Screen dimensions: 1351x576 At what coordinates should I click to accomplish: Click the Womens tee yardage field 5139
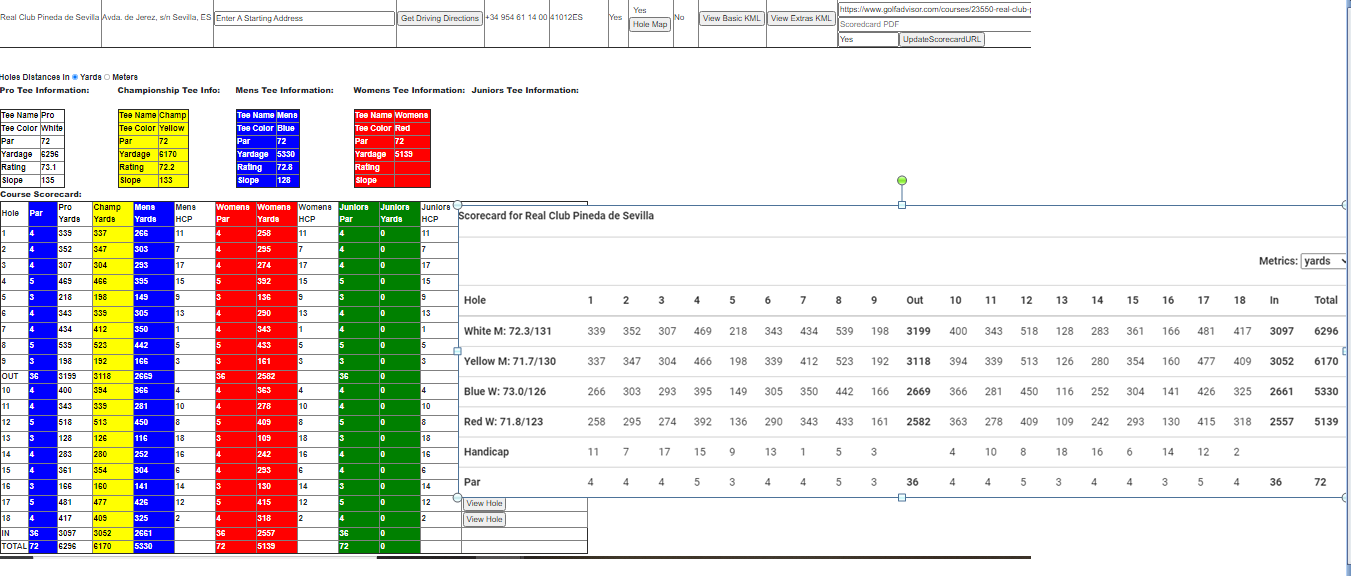point(411,154)
